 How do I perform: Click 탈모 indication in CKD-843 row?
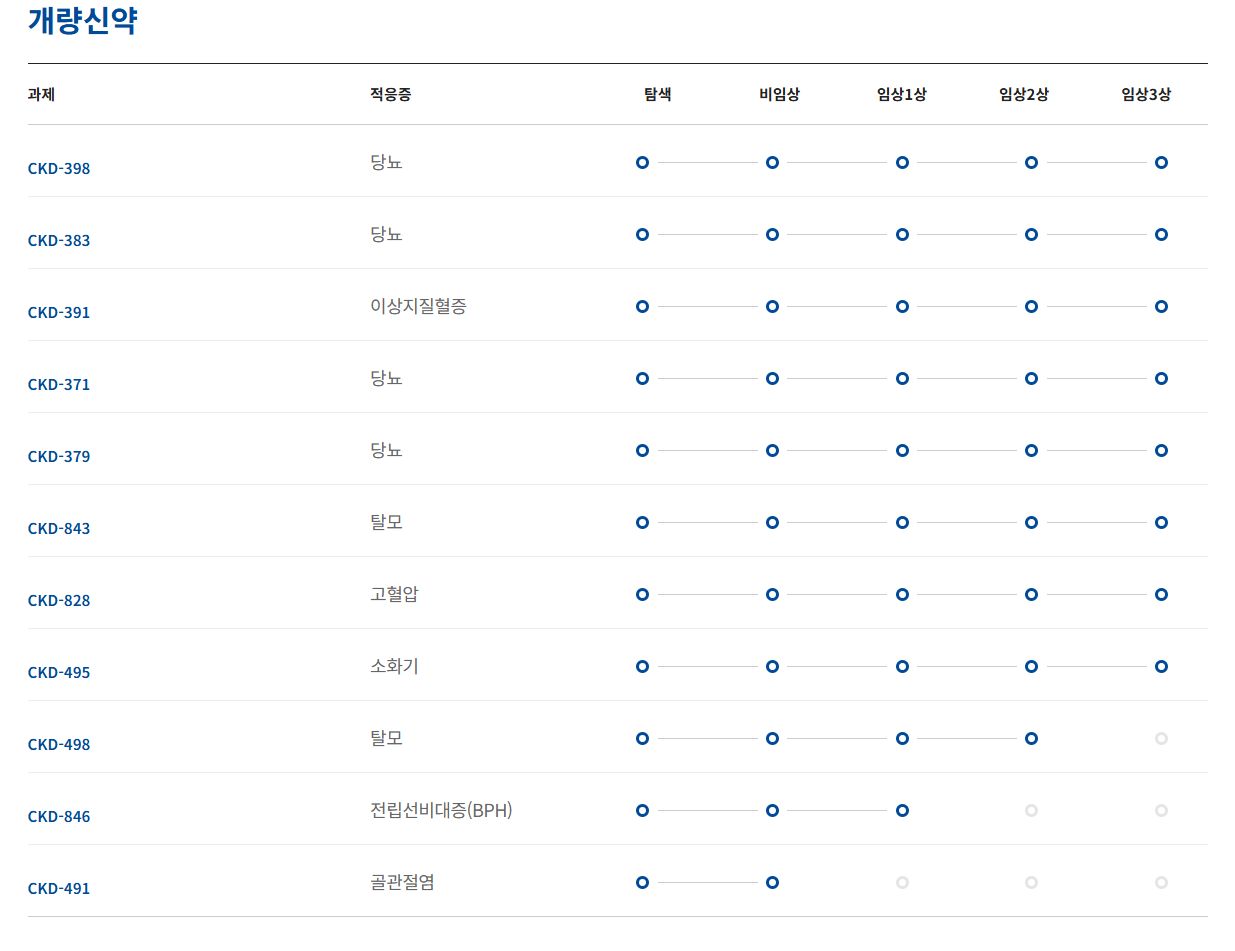coord(386,522)
